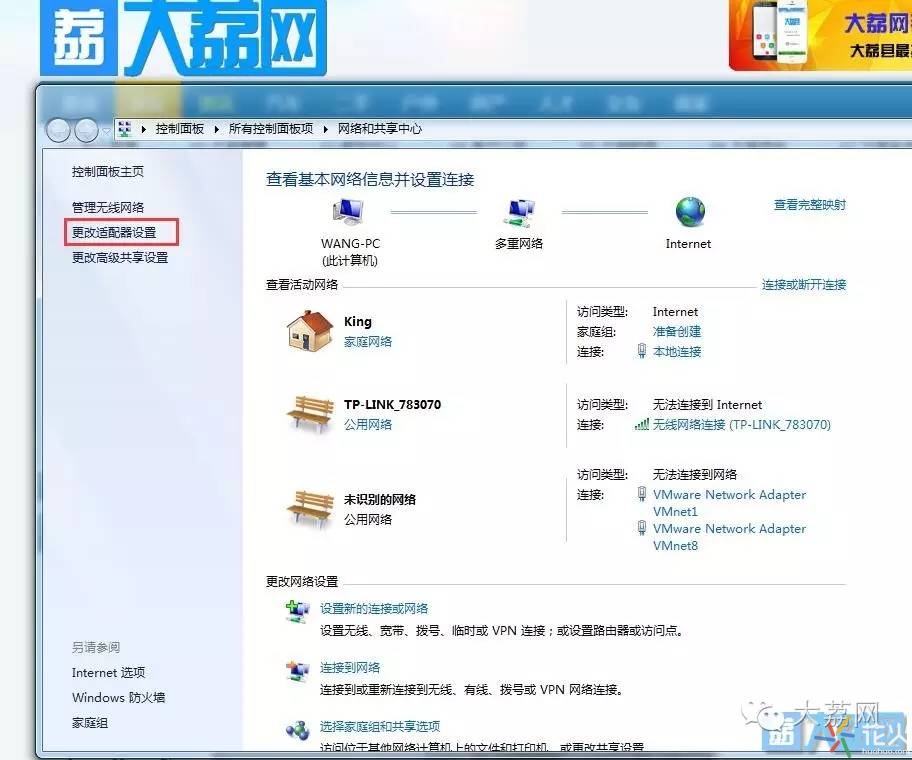Click 连接或断开连接
This screenshot has height=760, width=912.
806,284
